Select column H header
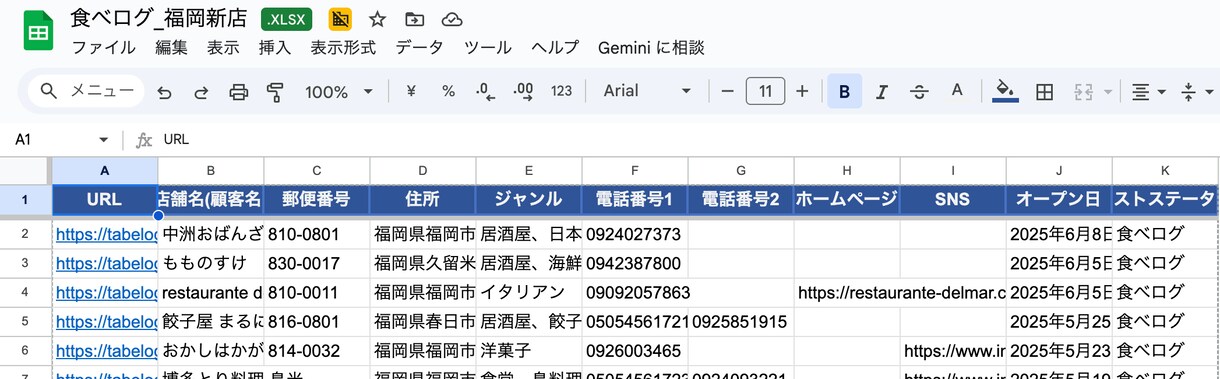The image size is (1220, 379). (x=847, y=171)
